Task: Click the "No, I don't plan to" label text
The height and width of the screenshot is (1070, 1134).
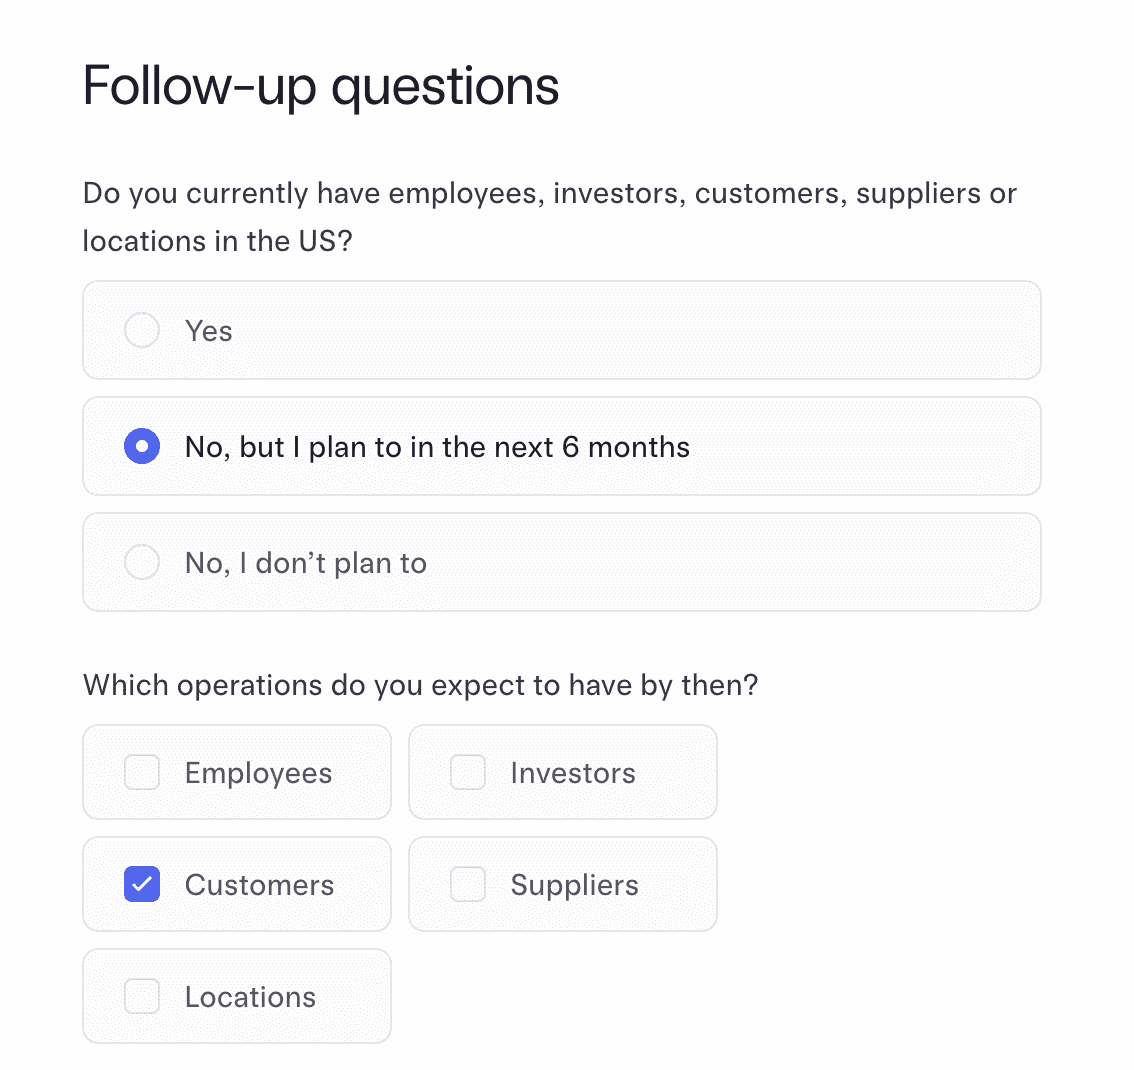Action: point(306,563)
